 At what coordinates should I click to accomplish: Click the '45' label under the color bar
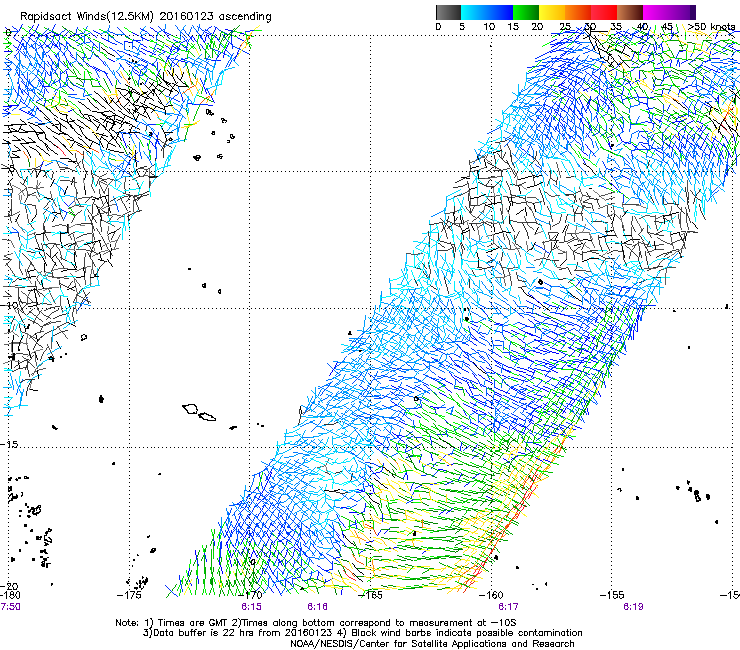[x=667, y=26]
